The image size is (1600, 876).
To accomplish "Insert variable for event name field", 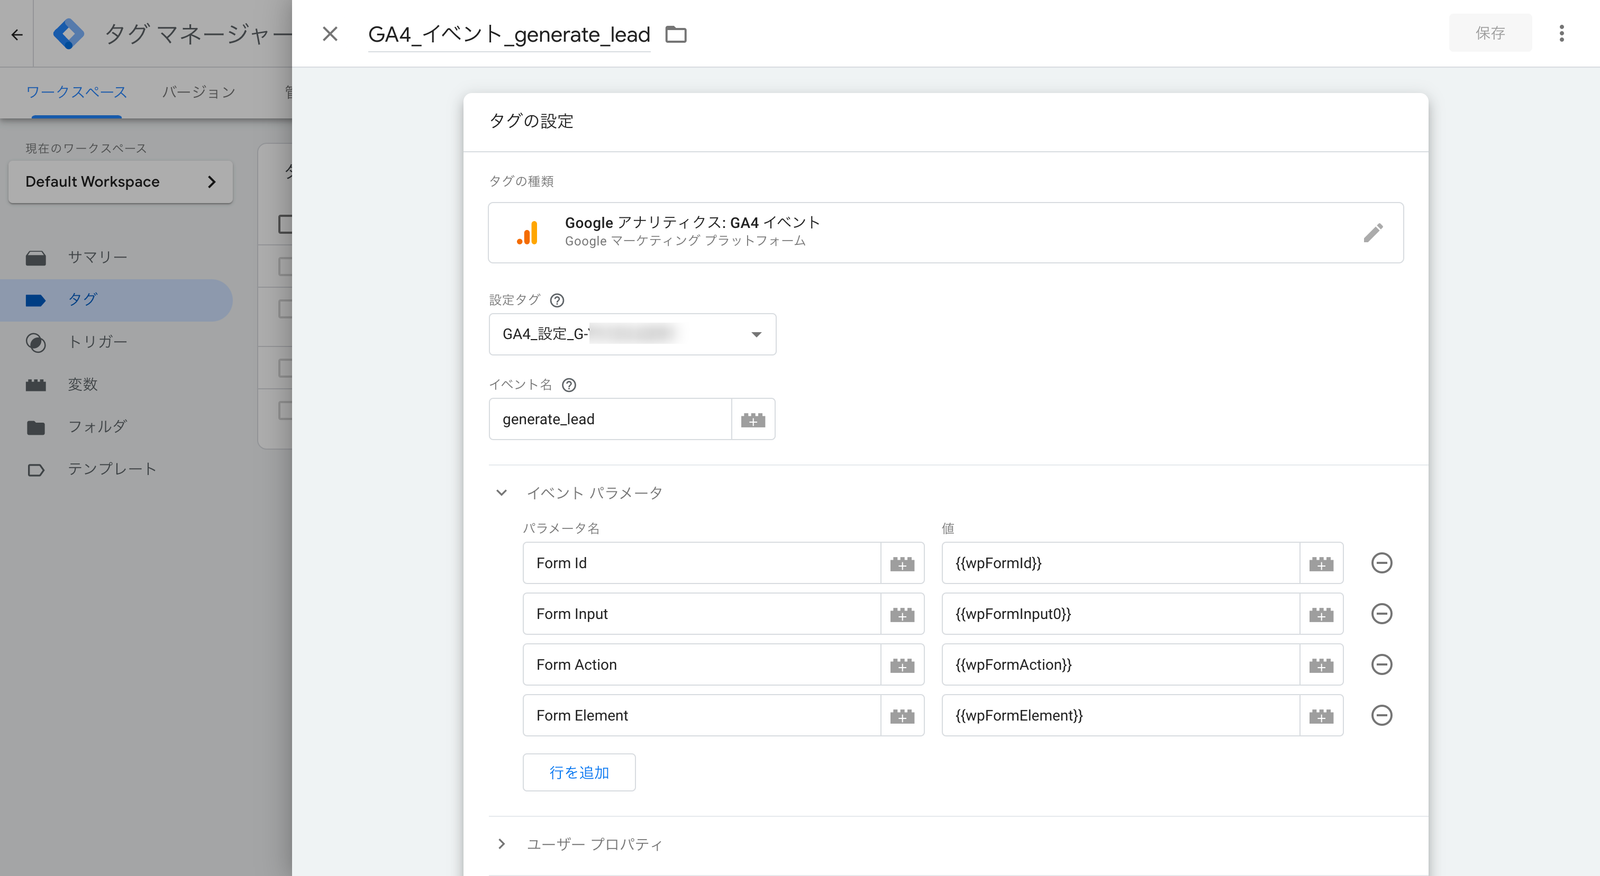I will [753, 420].
